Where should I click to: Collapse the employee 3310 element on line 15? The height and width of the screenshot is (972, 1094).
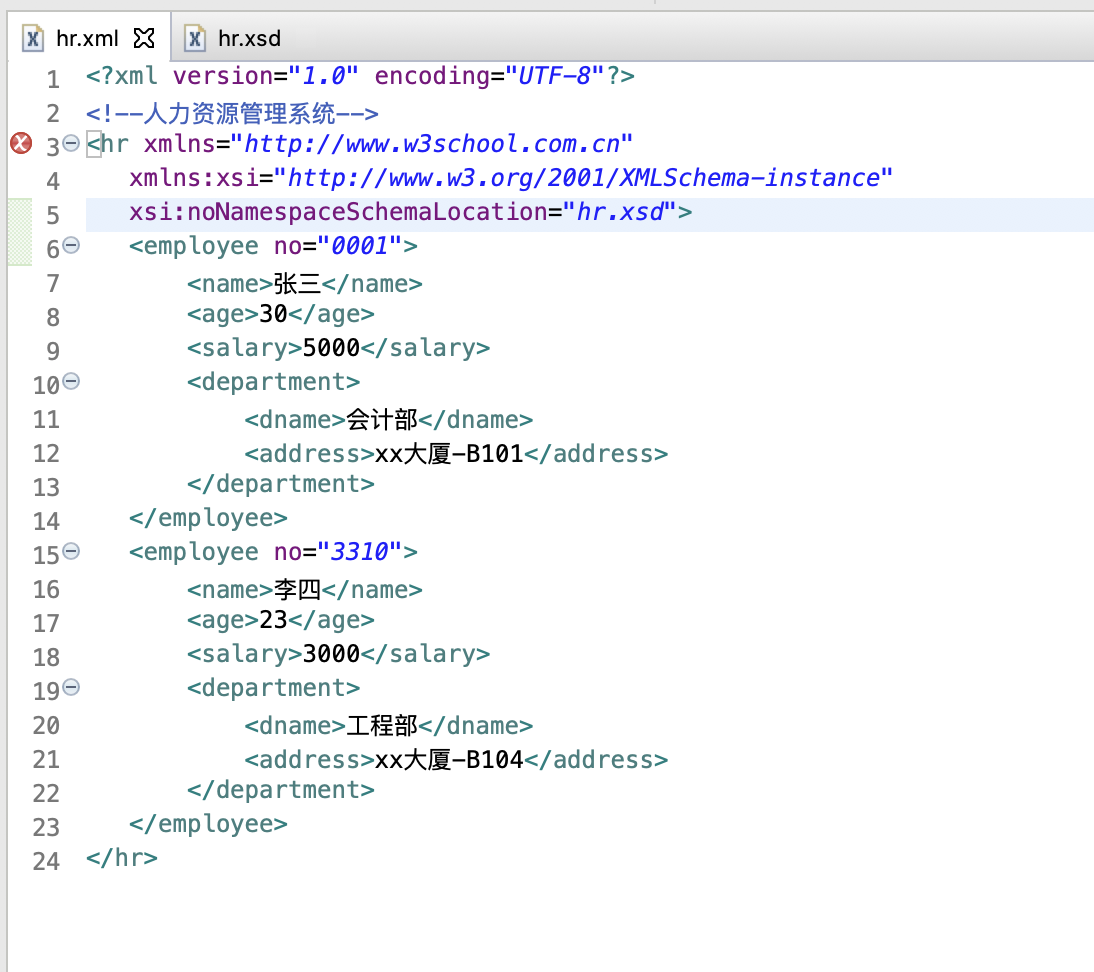[x=71, y=551]
